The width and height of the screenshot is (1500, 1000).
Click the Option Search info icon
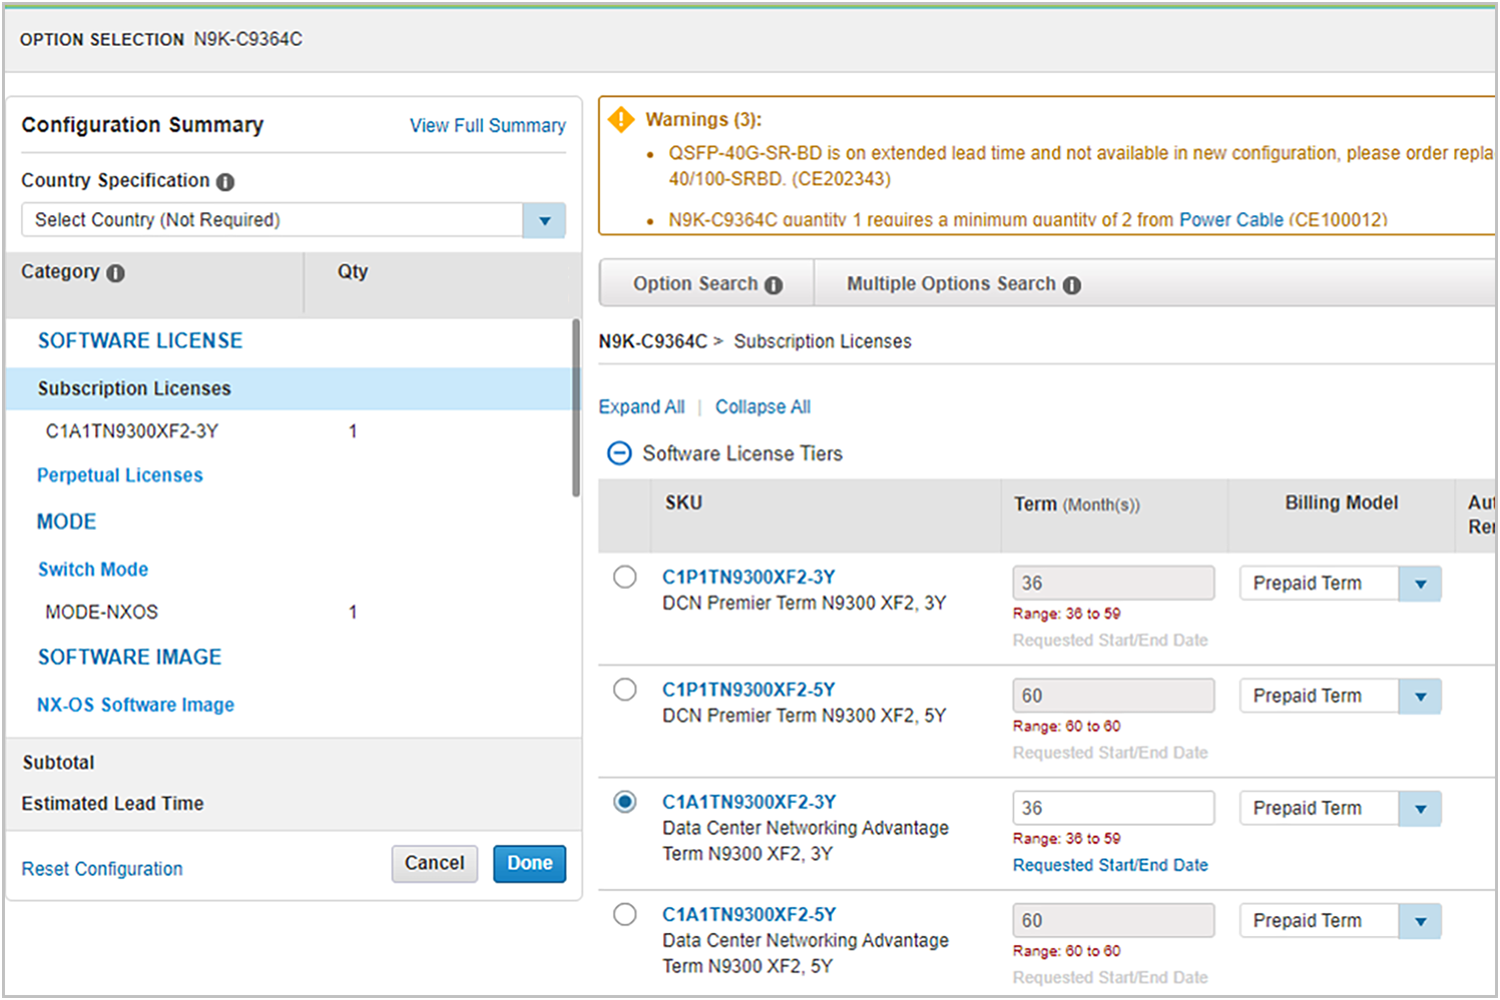pyautogui.click(x=773, y=285)
